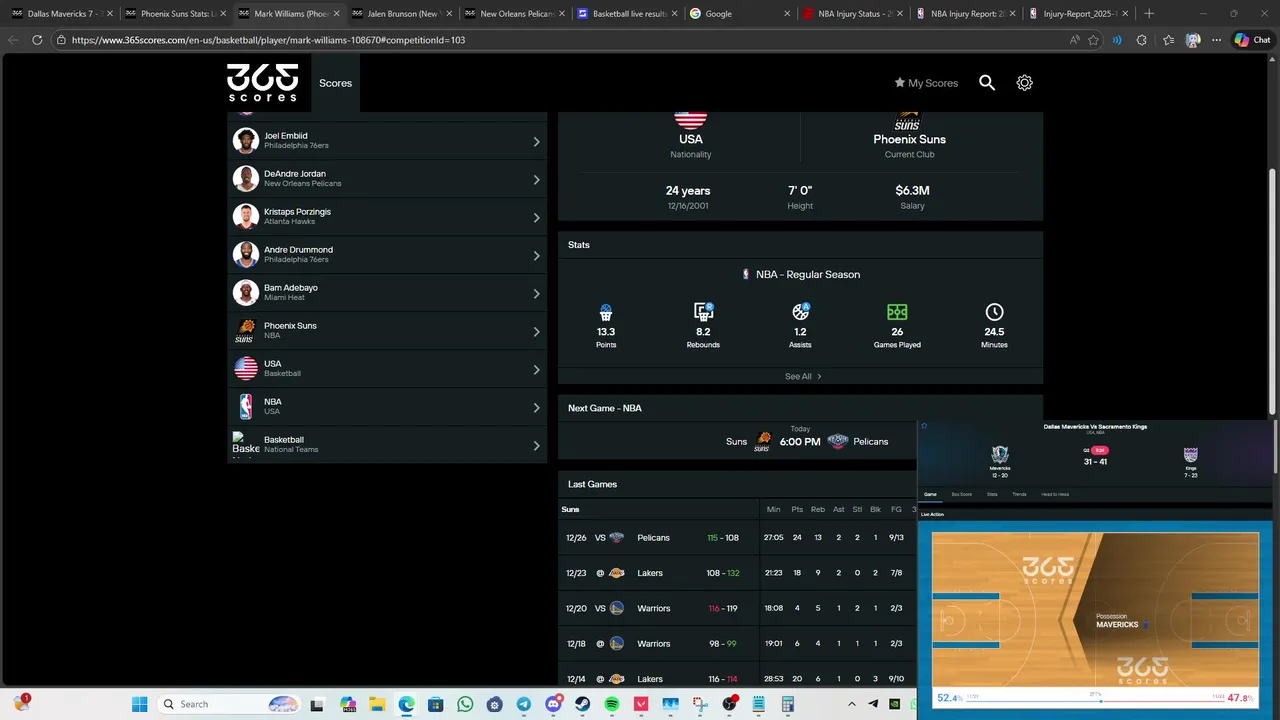
Task: Expand the NBA USA row chevron
Action: click(536, 407)
